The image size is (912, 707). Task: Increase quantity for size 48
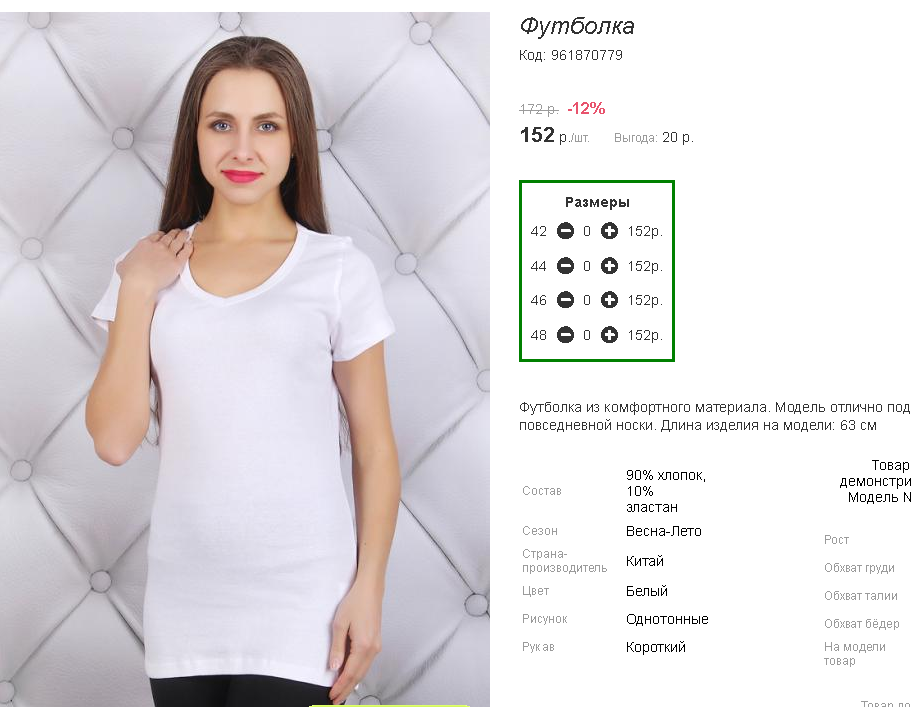pos(609,335)
